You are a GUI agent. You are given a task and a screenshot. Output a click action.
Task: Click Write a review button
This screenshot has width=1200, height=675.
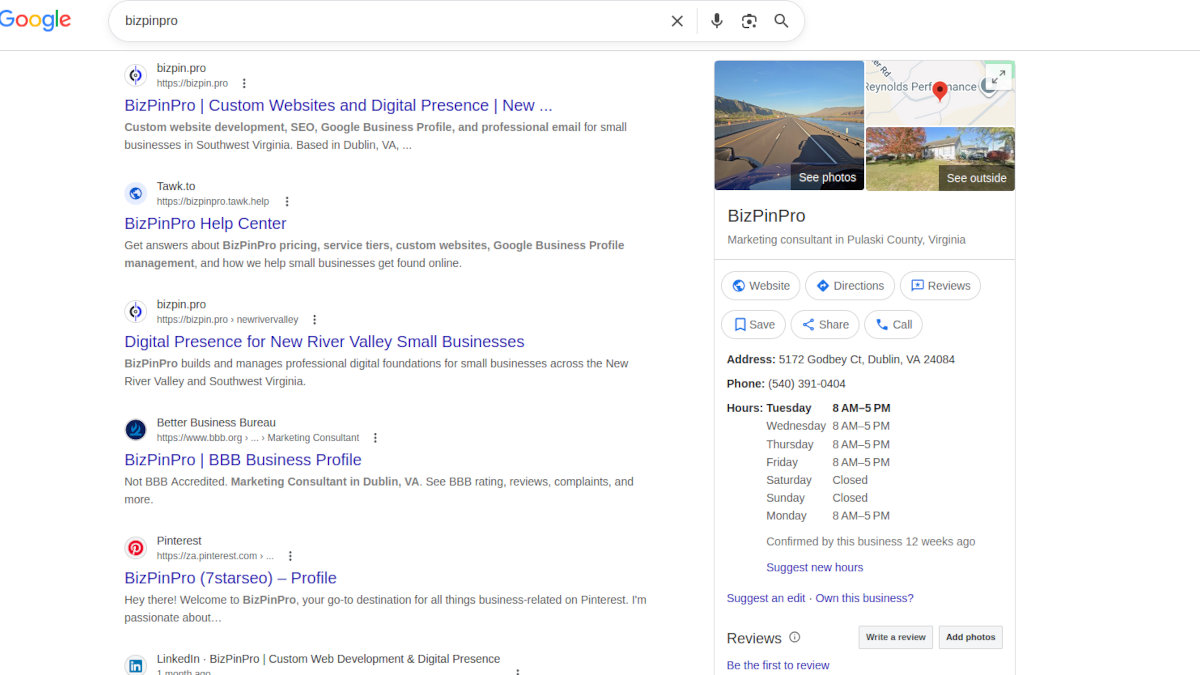(x=895, y=637)
